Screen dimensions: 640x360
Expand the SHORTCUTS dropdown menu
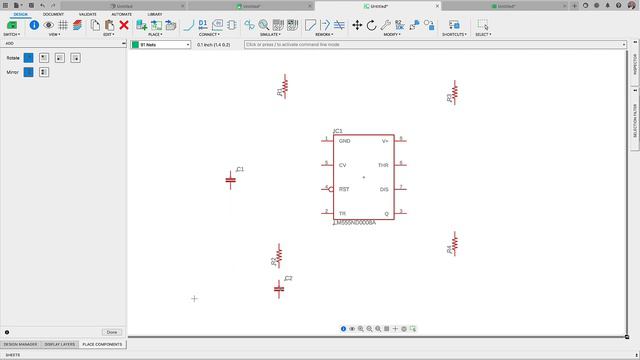tap(454, 35)
